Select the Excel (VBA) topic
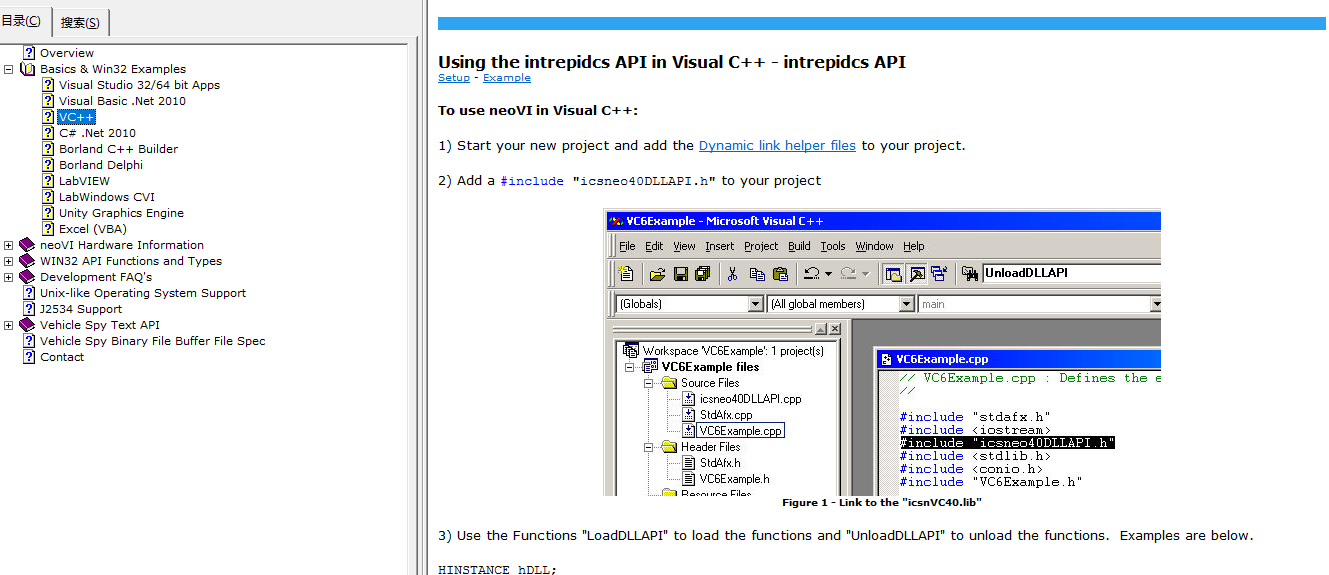The image size is (1329, 575). pos(93,229)
